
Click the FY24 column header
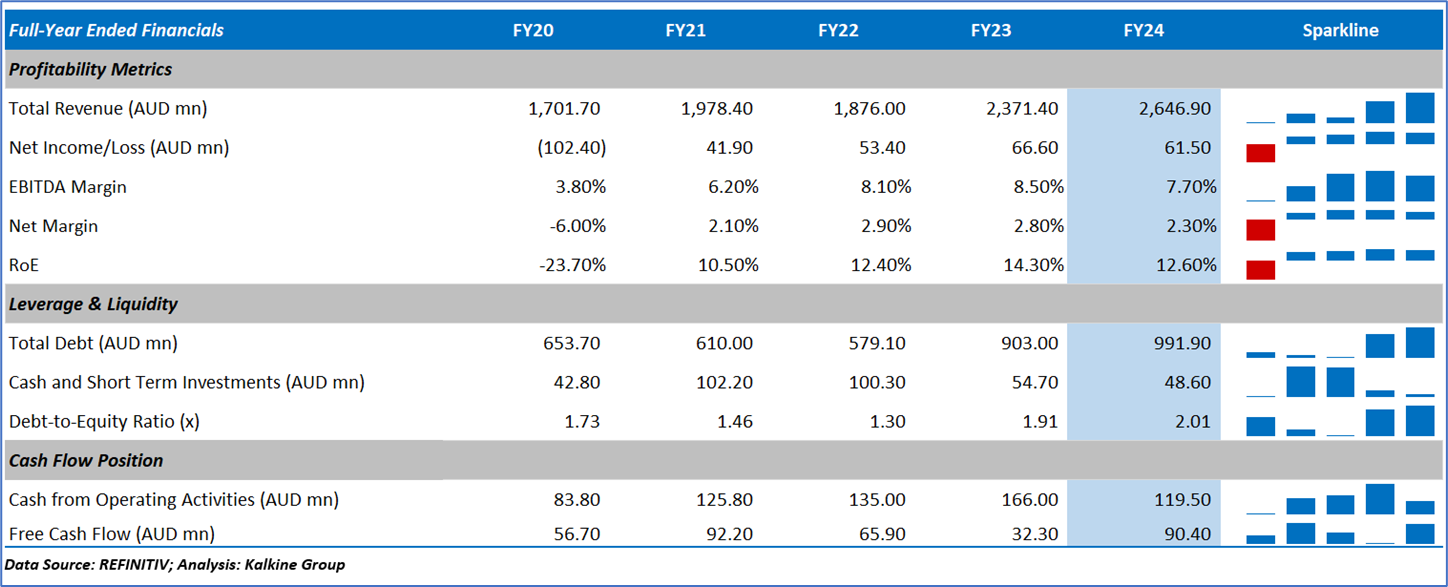[1143, 30]
